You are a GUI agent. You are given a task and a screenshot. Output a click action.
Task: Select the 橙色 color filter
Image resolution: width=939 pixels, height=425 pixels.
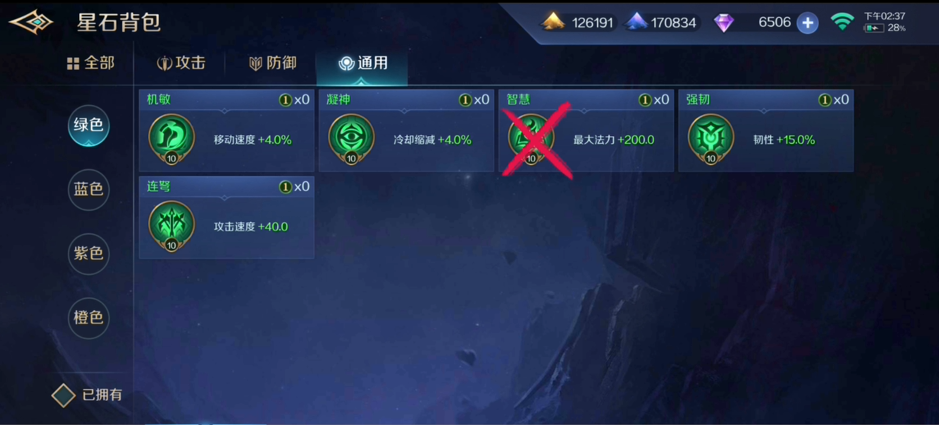point(89,318)
